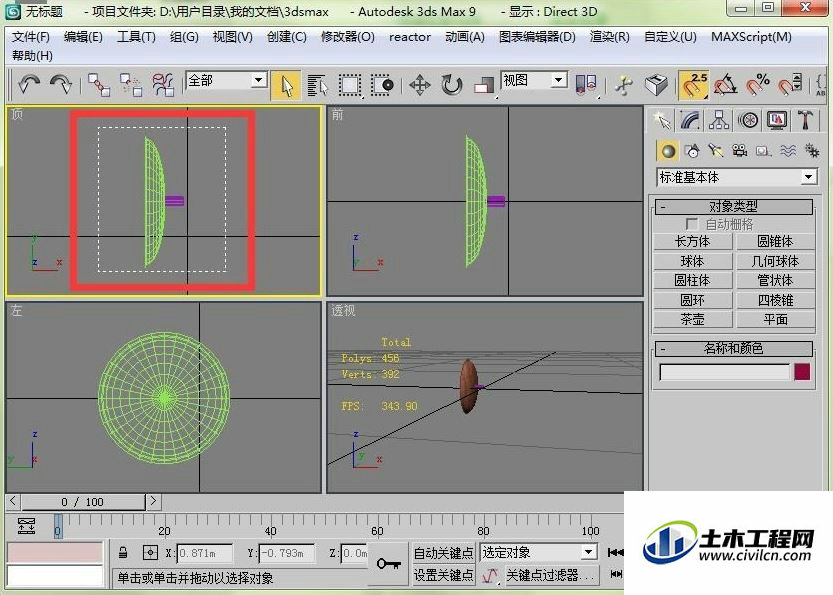Click the X coordinate field
The width and height of the screenshot is (833, 595).
[x=205, y=553]
